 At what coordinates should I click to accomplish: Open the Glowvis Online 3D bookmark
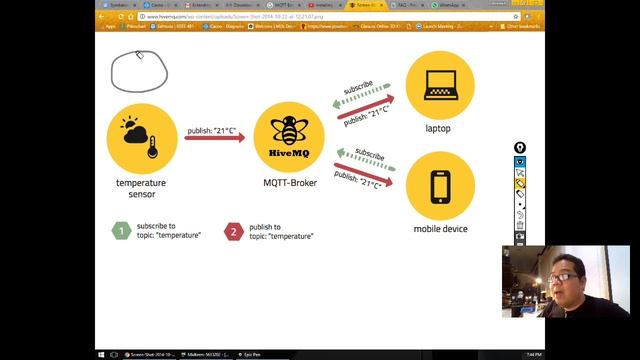click(376, 27)
